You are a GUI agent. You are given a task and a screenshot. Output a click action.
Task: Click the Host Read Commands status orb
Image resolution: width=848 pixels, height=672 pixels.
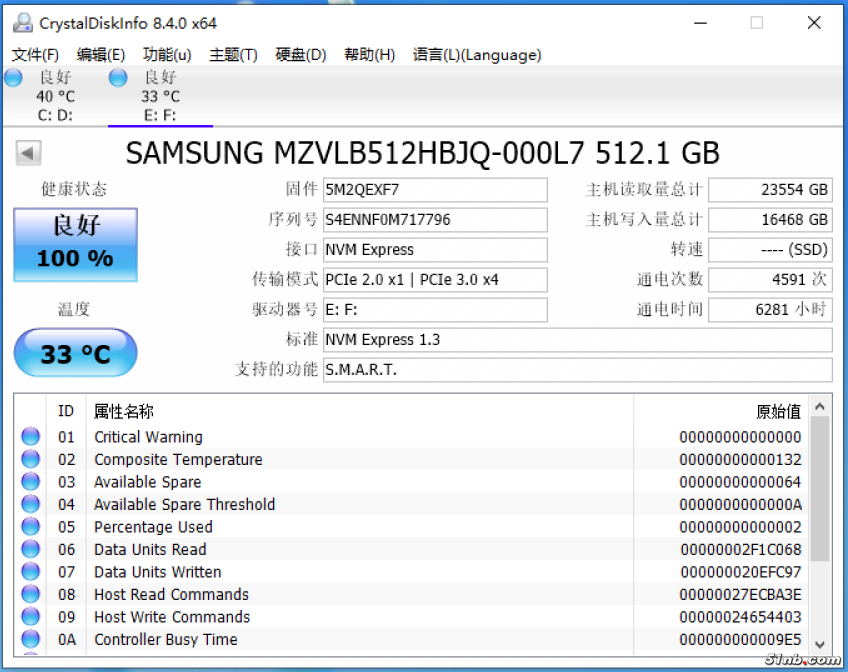point(30,594)
